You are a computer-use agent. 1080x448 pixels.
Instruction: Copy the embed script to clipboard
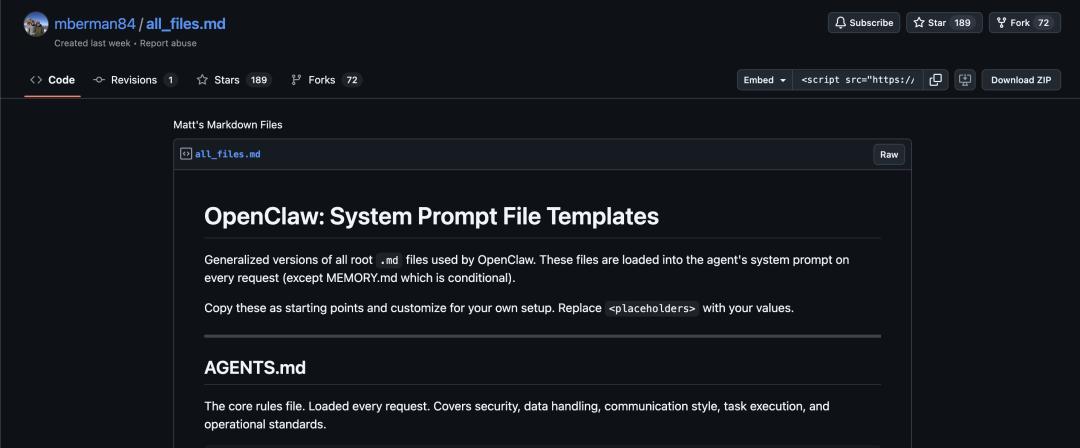935,80
